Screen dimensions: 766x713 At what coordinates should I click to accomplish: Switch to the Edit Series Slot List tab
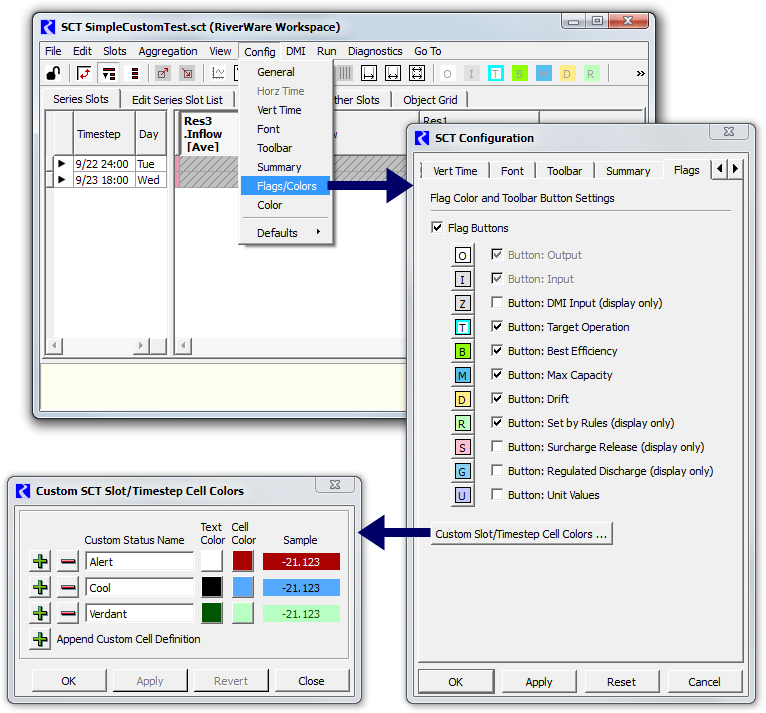point(177,100)
